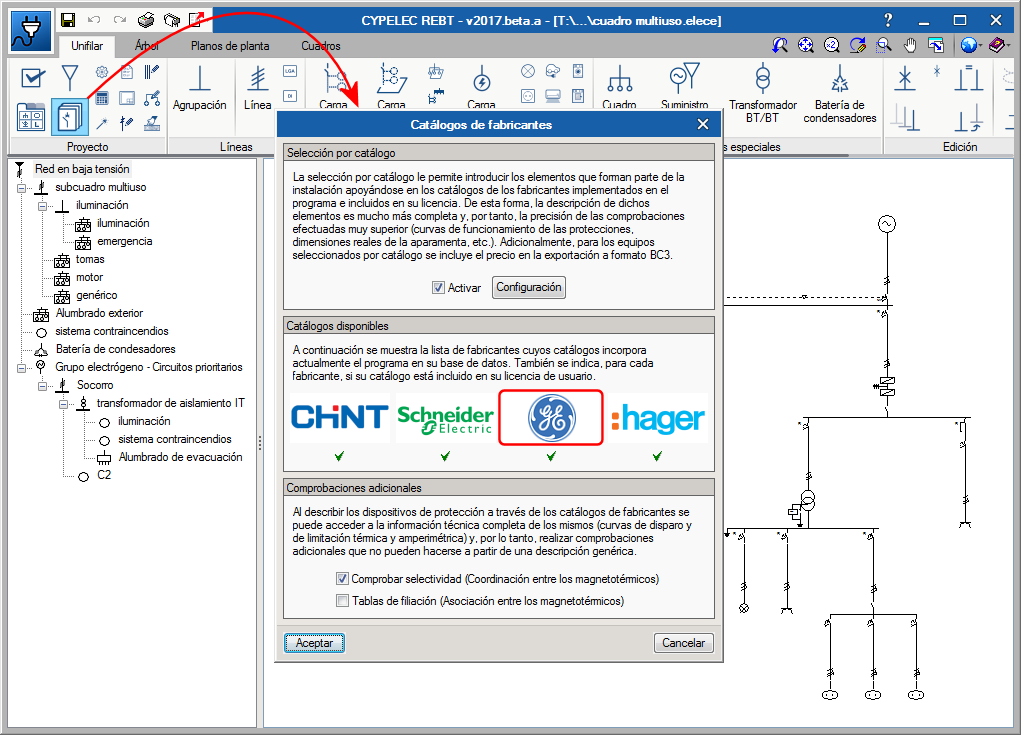Enable the Tablas de filiación checkbox
The width and height of the screenshot is (1021, 735).
342,601
